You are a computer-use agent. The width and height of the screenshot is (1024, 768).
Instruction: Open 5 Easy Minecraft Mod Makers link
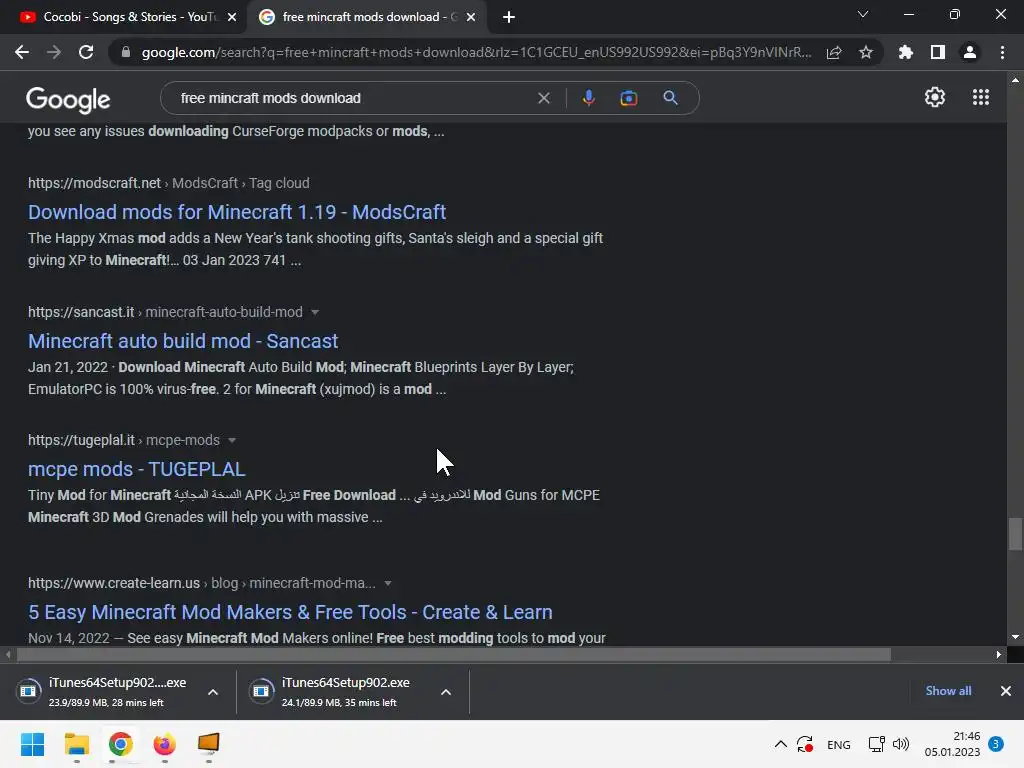pyautogui.click(x=290, y=612)
